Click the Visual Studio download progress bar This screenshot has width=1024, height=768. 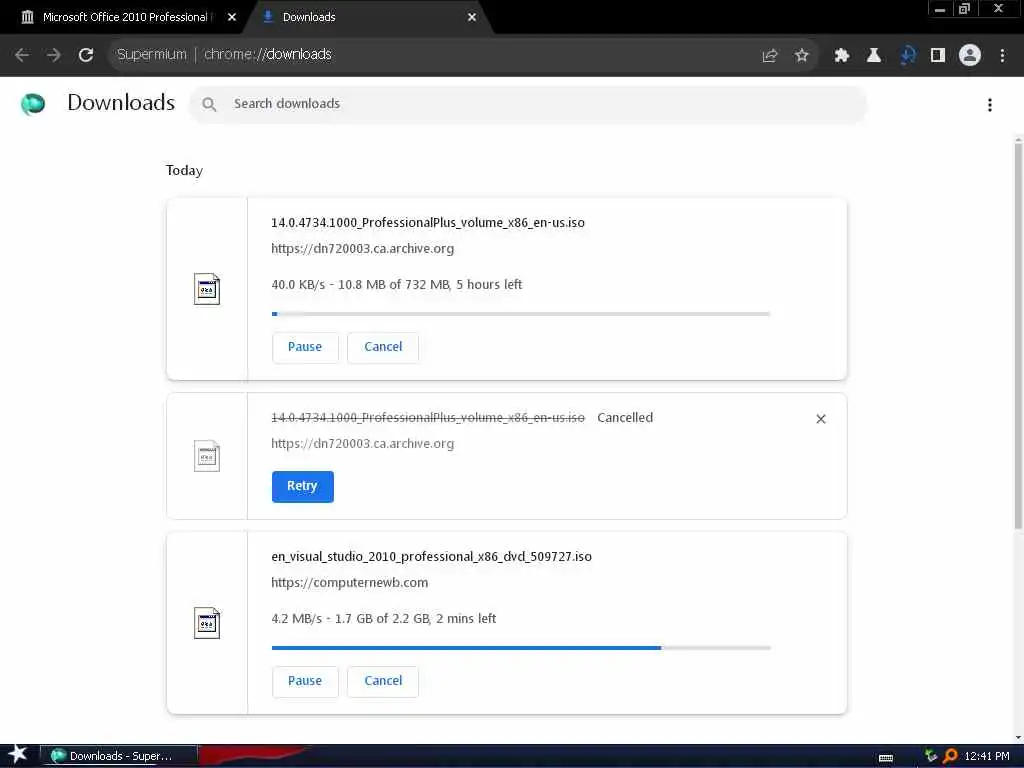(x=521, y=648)
